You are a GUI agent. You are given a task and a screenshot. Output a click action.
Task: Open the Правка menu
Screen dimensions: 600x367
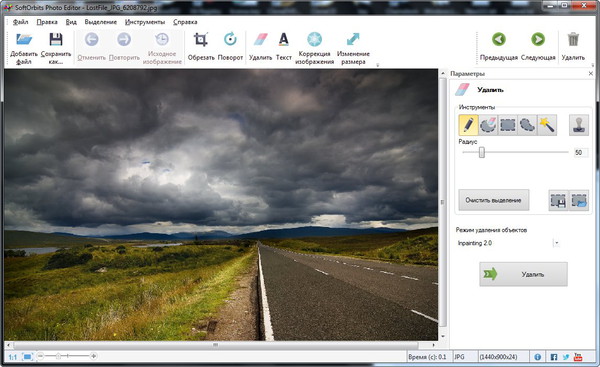(47, 22)
